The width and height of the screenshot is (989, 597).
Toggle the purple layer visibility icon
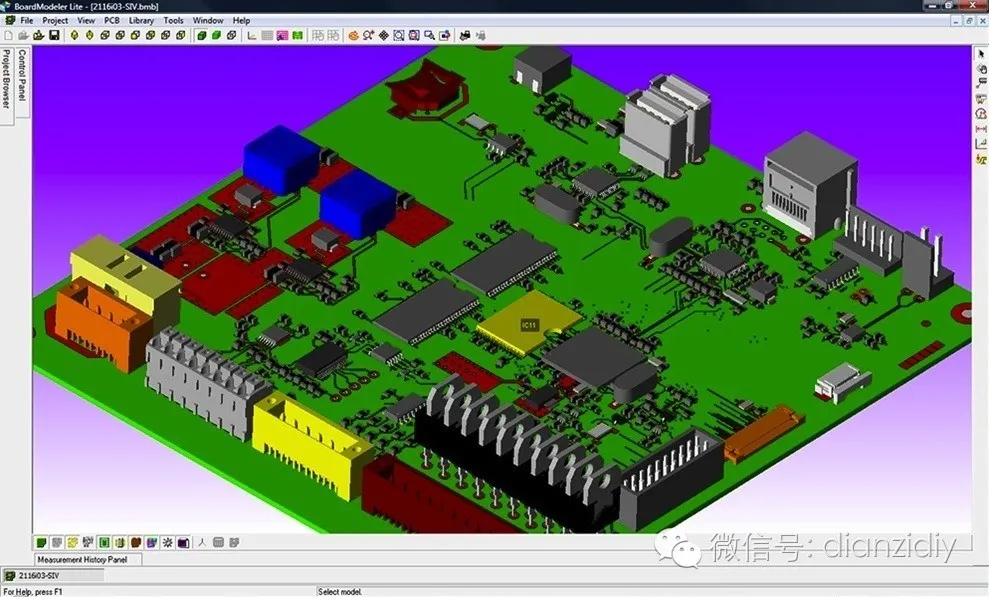(151, 542)
